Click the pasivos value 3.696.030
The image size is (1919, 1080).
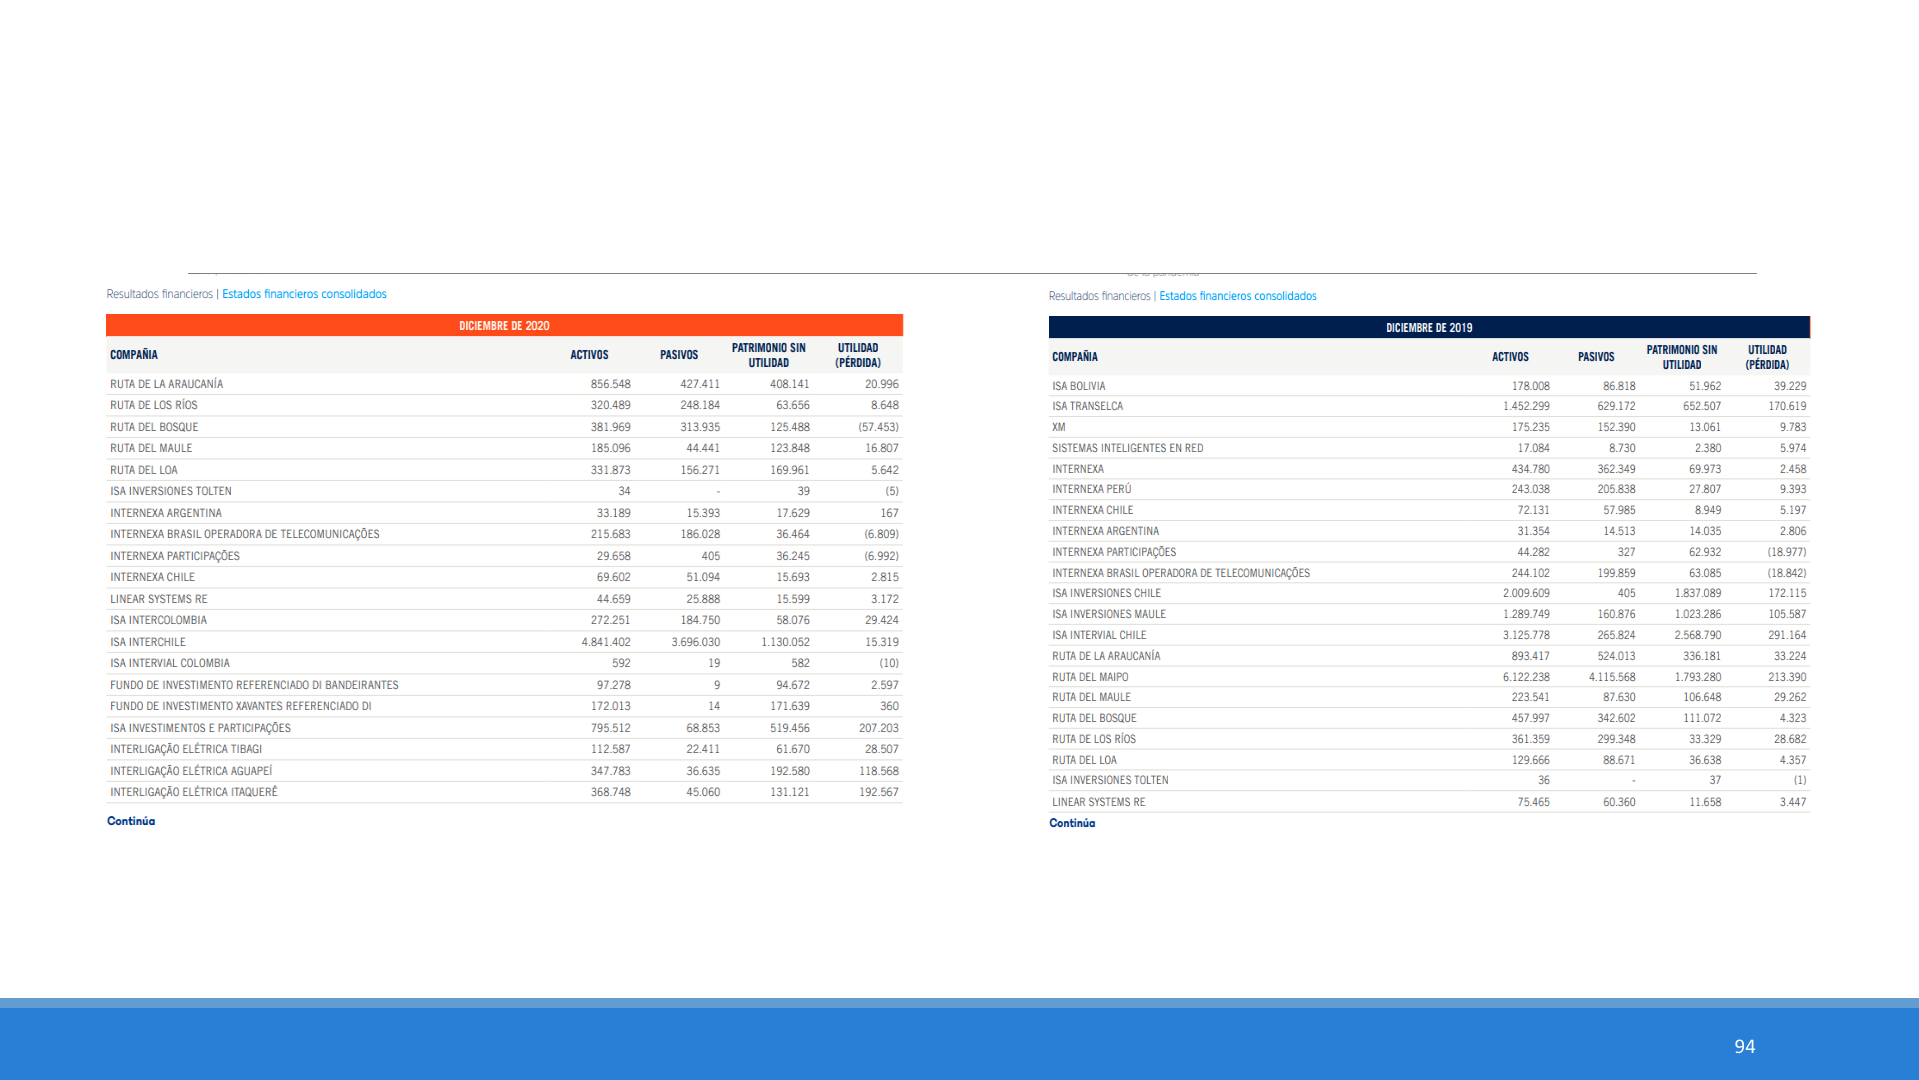(696, 642)
